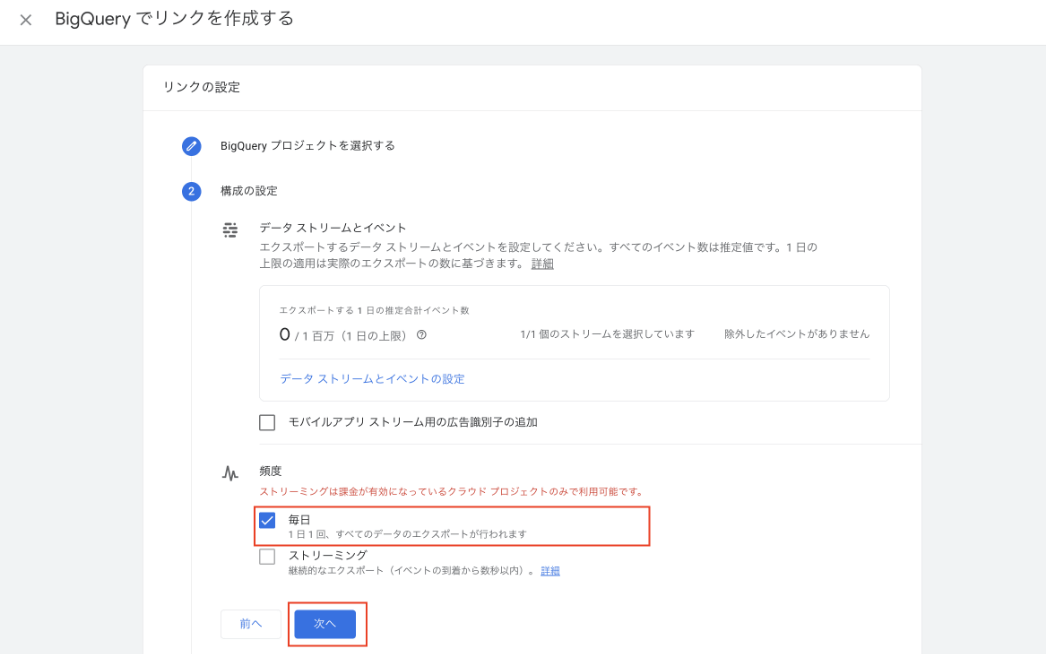This screenshot has height=654, width=1046.
Task: Tick the ストリーミング export checkbox
Action: point(267,557)
